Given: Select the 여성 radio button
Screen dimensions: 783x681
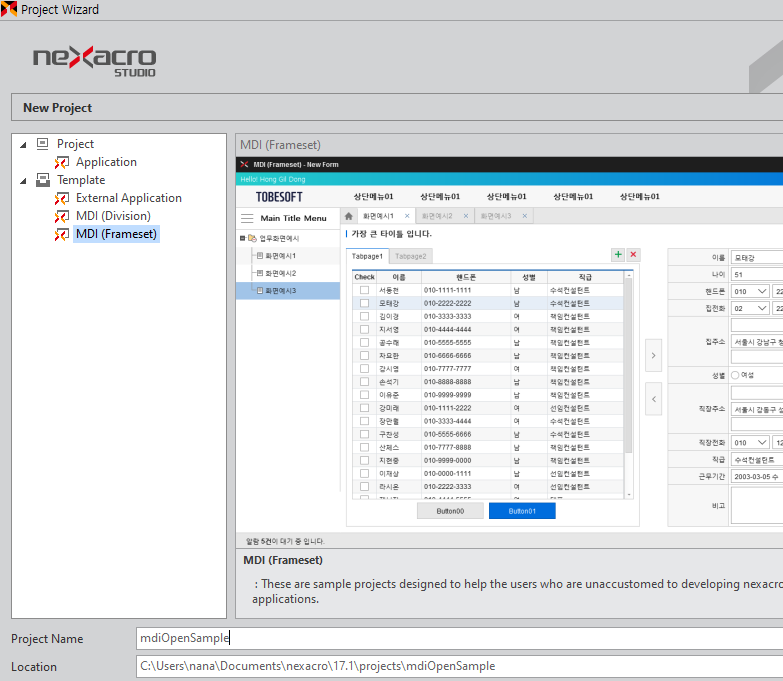Looking at the screenshot, I should tap(736, 375).
